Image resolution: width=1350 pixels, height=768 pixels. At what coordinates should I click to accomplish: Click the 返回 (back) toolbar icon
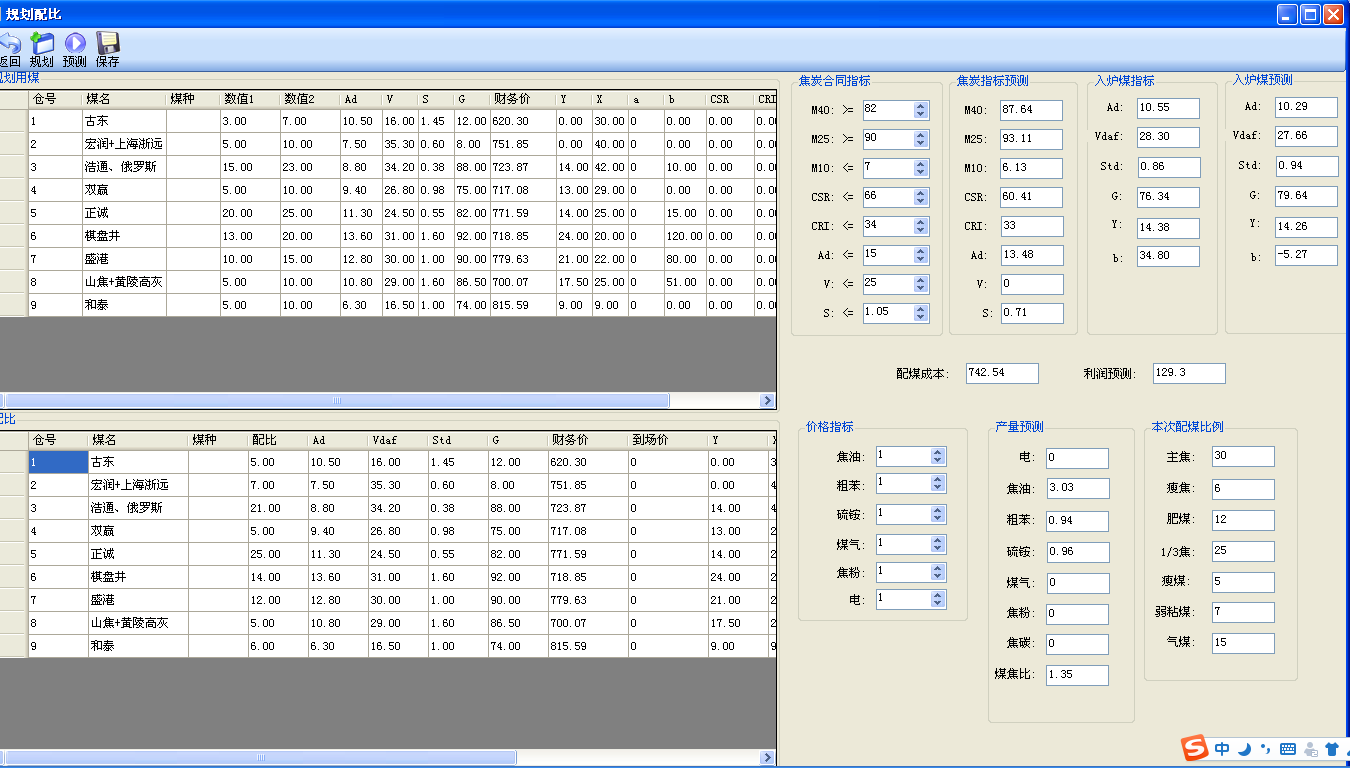pyautogui.click(x=9, y=49)
